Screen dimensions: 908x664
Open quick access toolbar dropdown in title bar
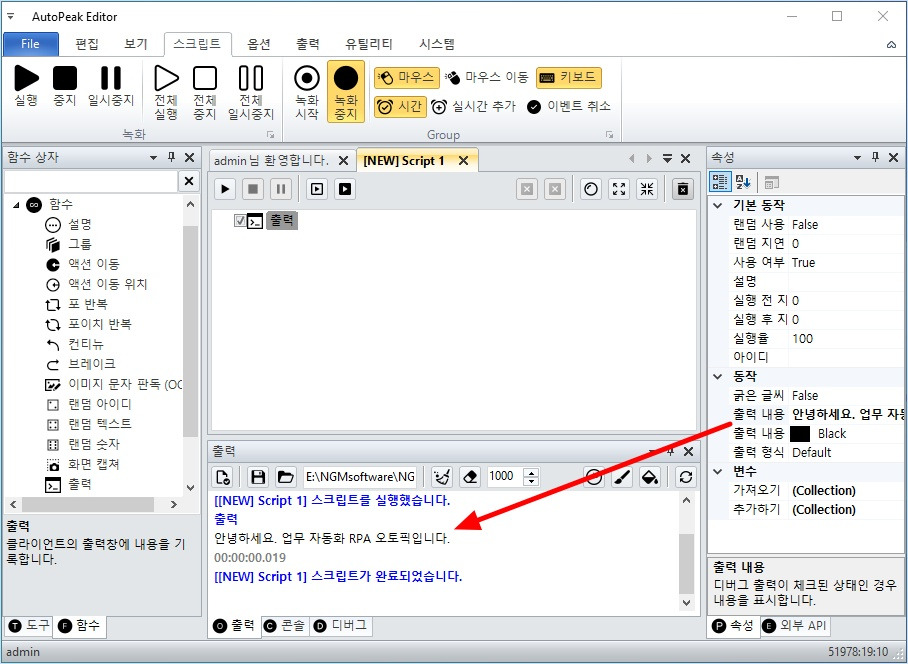pyautogui.click(x=10, y=16)
